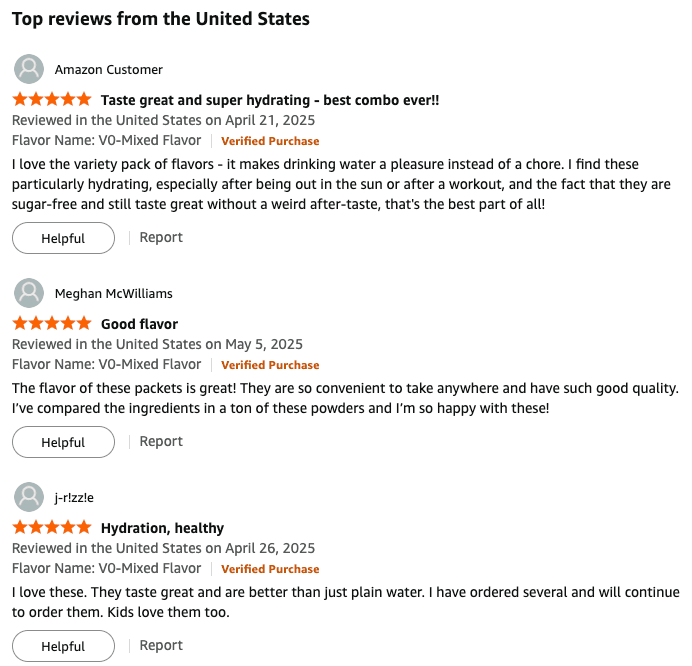
Task: Click Meghan McWilliams' profile avatar icon
Action: (x=29, y=294)
